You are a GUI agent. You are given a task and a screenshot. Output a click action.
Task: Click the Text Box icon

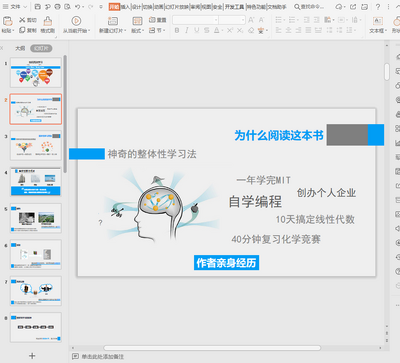pyautogui.click(x=378, y=21)
